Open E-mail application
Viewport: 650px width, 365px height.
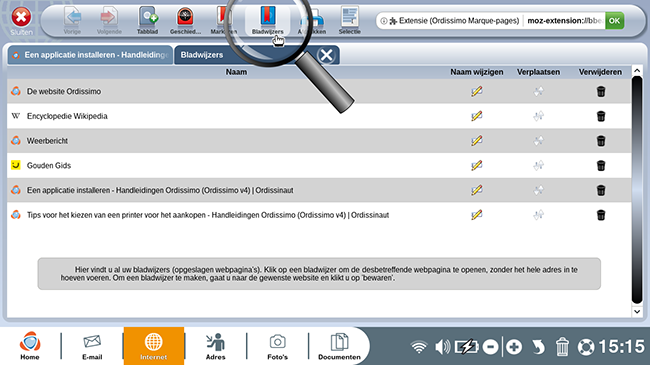click(92, 346)
